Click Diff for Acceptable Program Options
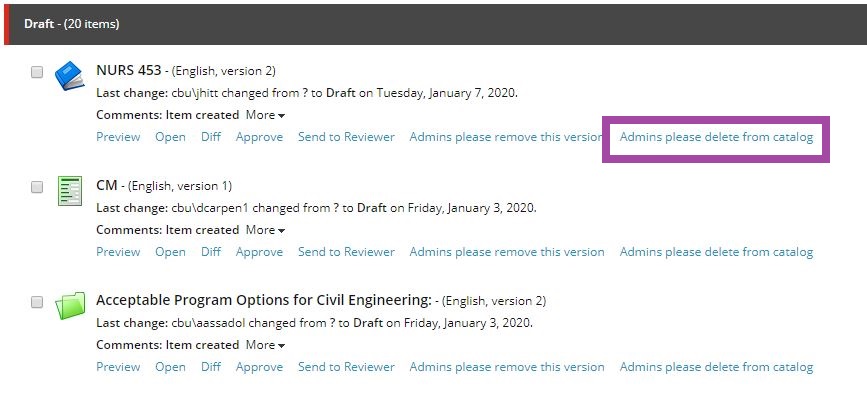Viewport: 867px width, 399px height. pyautogui.click(x=211, y=367)
